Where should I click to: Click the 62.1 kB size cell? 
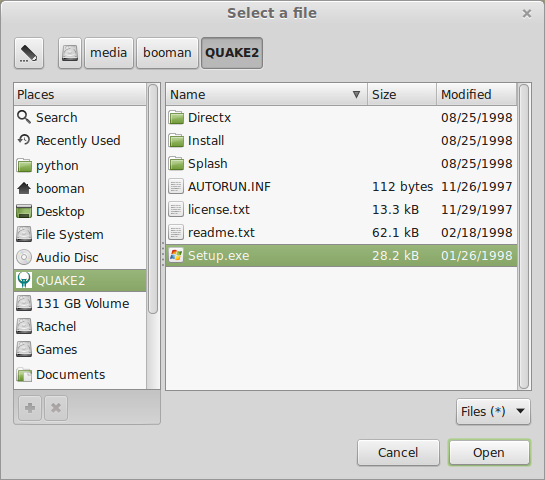396,232
